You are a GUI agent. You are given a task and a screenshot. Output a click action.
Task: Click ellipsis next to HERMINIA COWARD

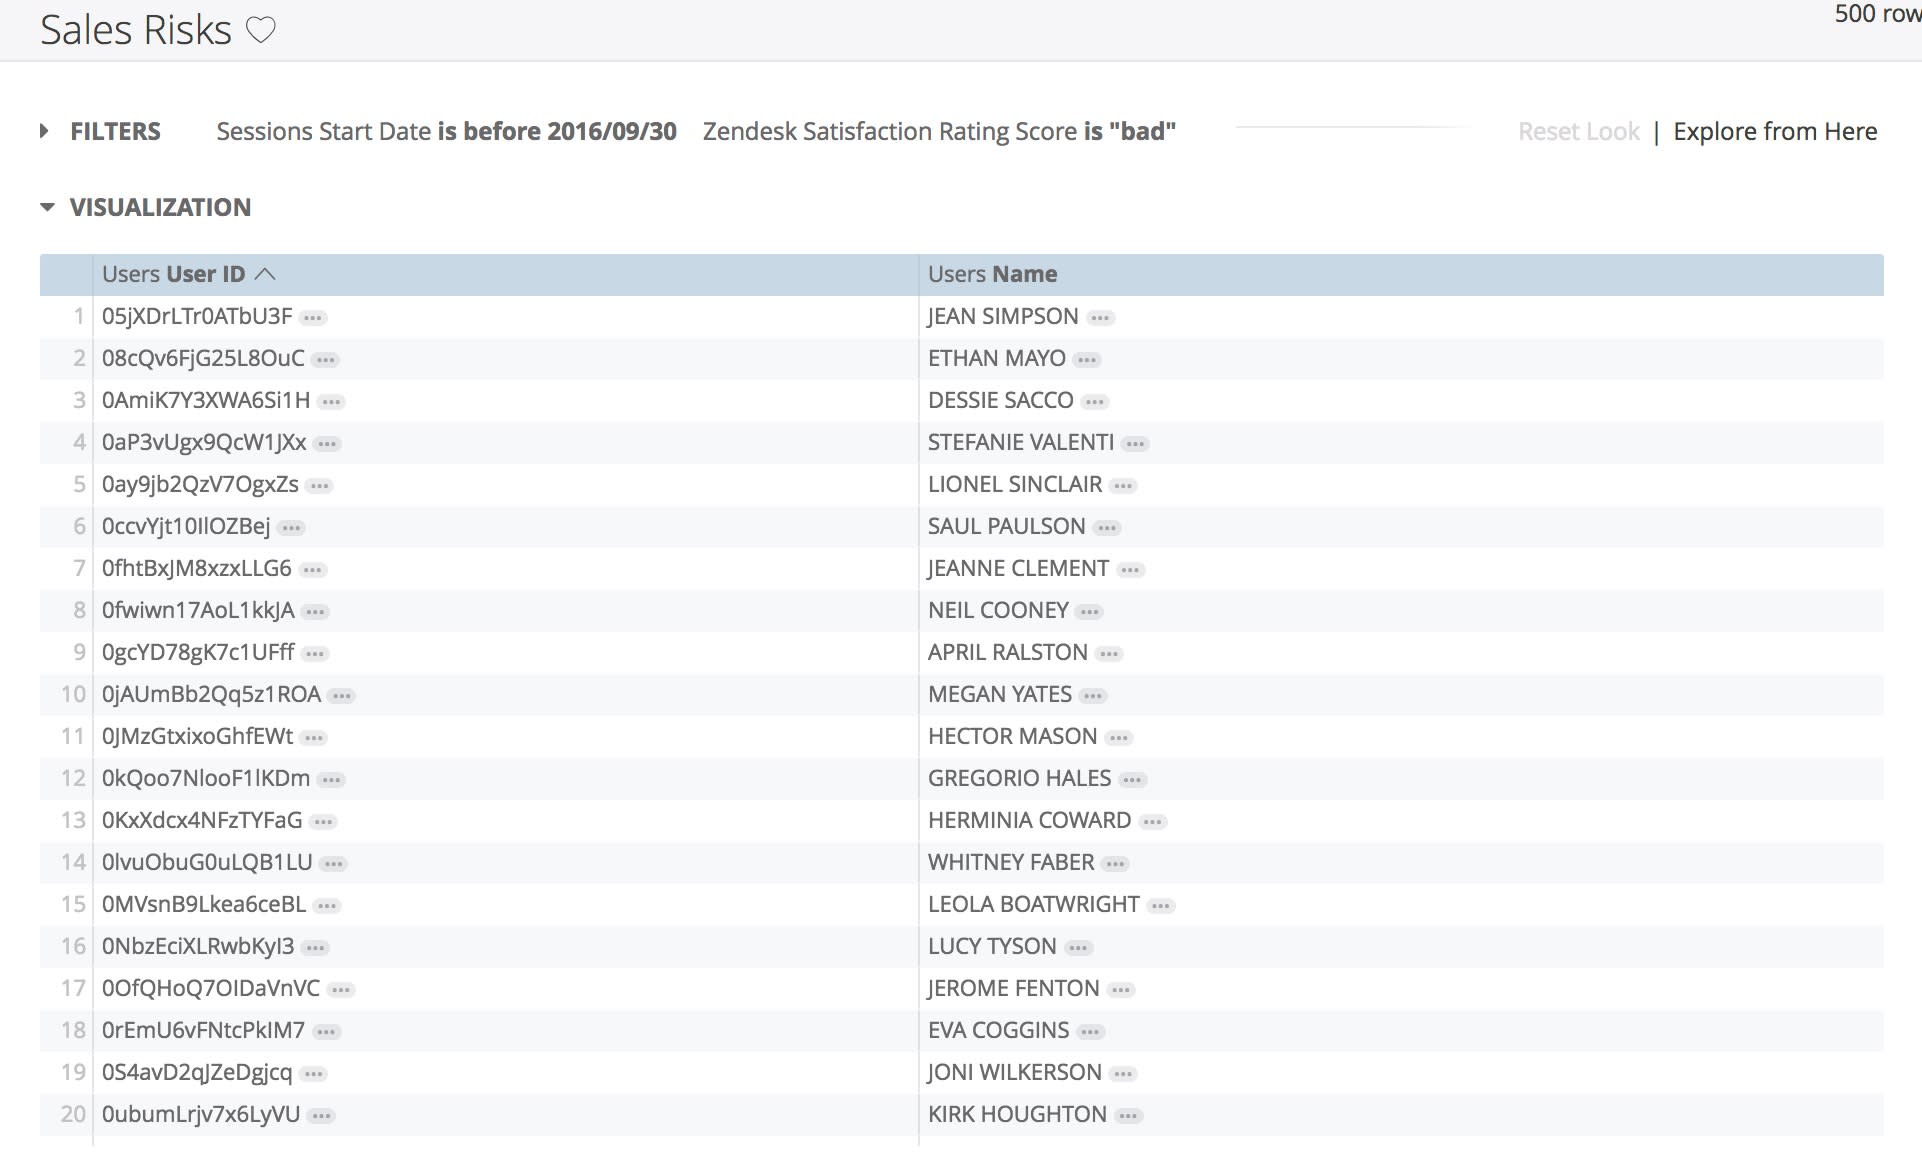pyautogui.click(x=1152, y=822)
